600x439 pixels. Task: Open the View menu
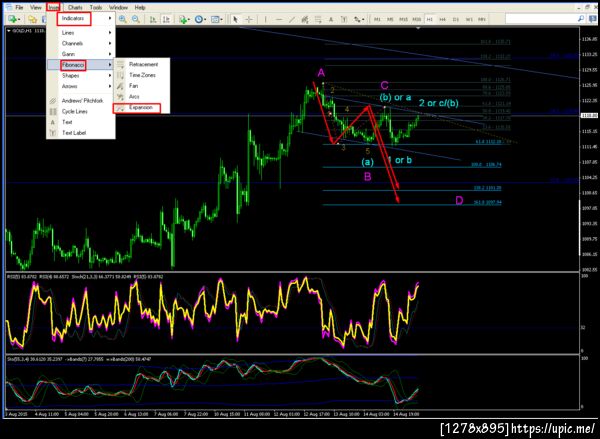pyautogui.click(x=36, y=7)
